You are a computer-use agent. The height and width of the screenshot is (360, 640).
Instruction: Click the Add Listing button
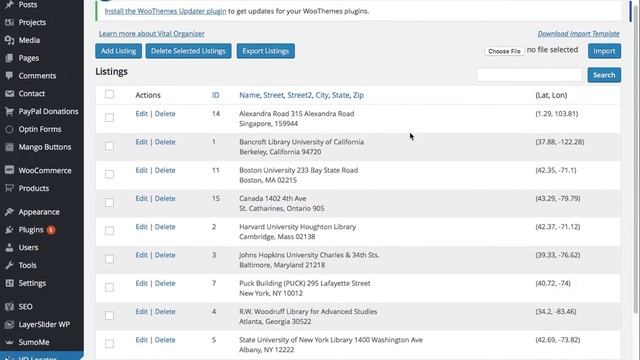click(x=118, y=51)
